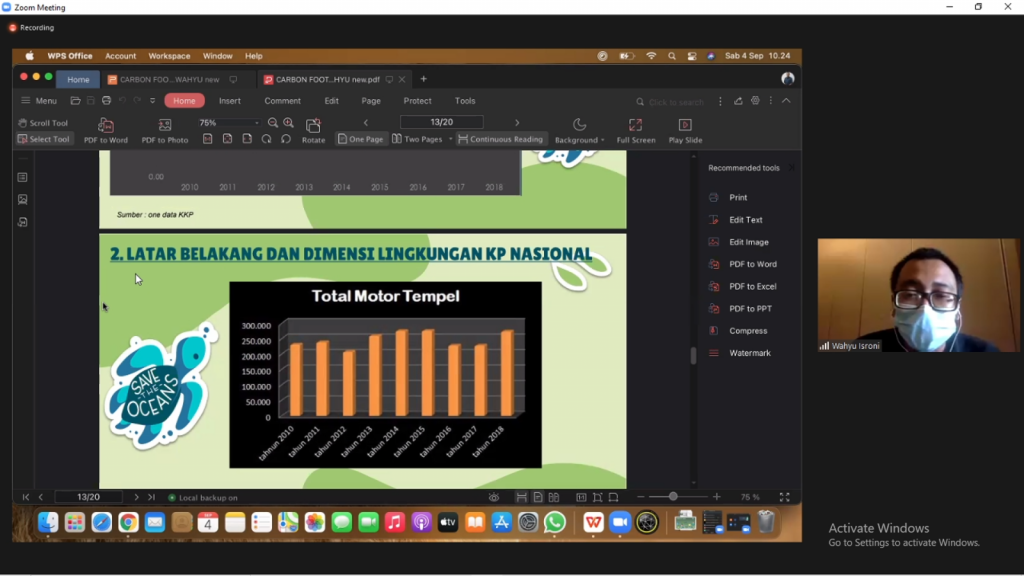Enter Full Screen view mode
1024x576 pixels.
click(x=635, y=126)
